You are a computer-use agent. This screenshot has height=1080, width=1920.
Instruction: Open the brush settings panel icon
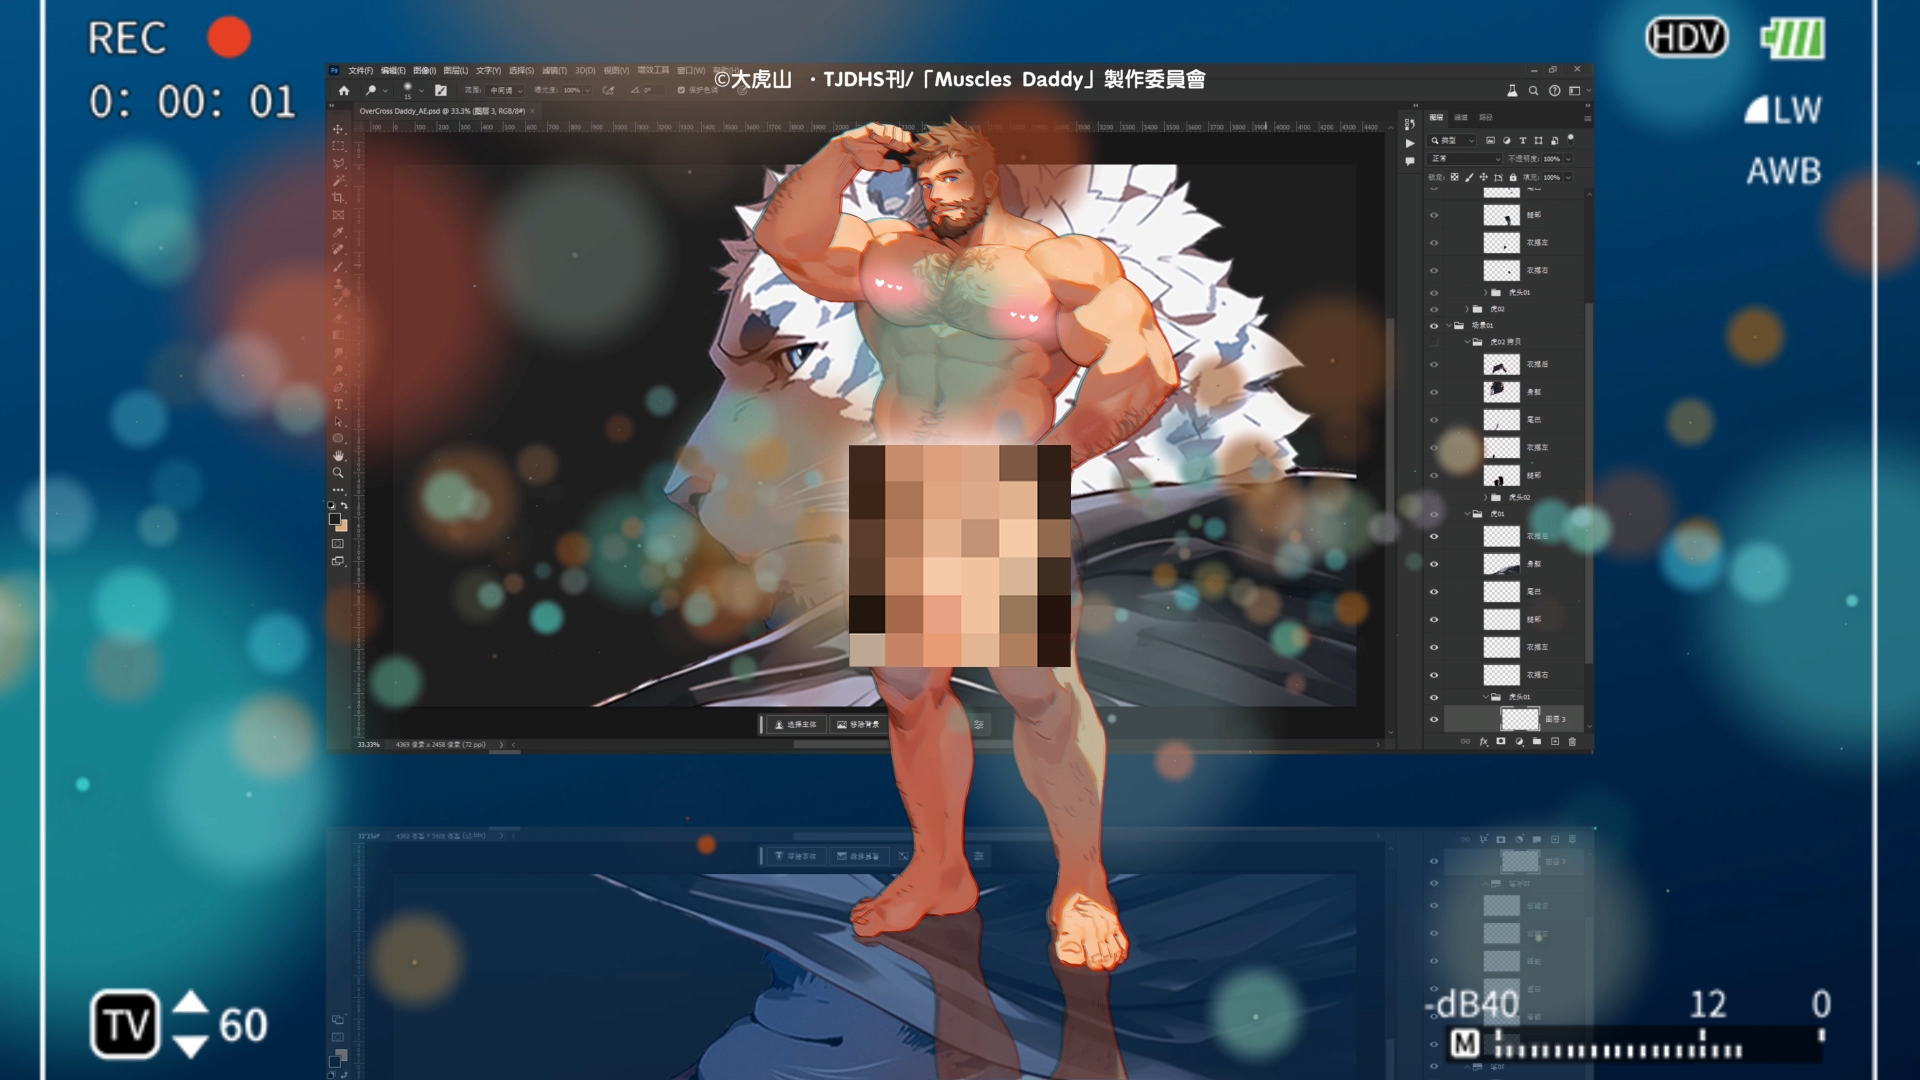pyautogui.click(x=441, y=90)
